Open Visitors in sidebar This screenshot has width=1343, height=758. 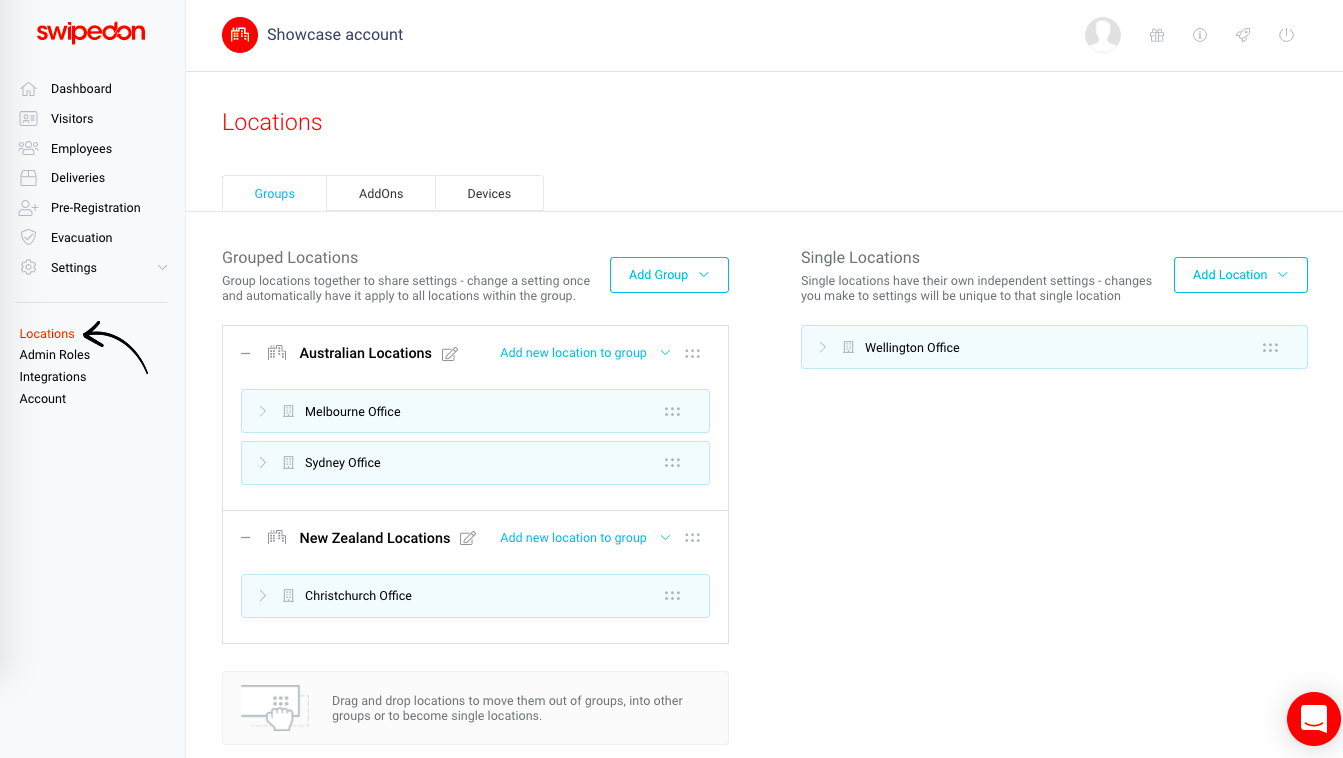(x=72, y=118)
